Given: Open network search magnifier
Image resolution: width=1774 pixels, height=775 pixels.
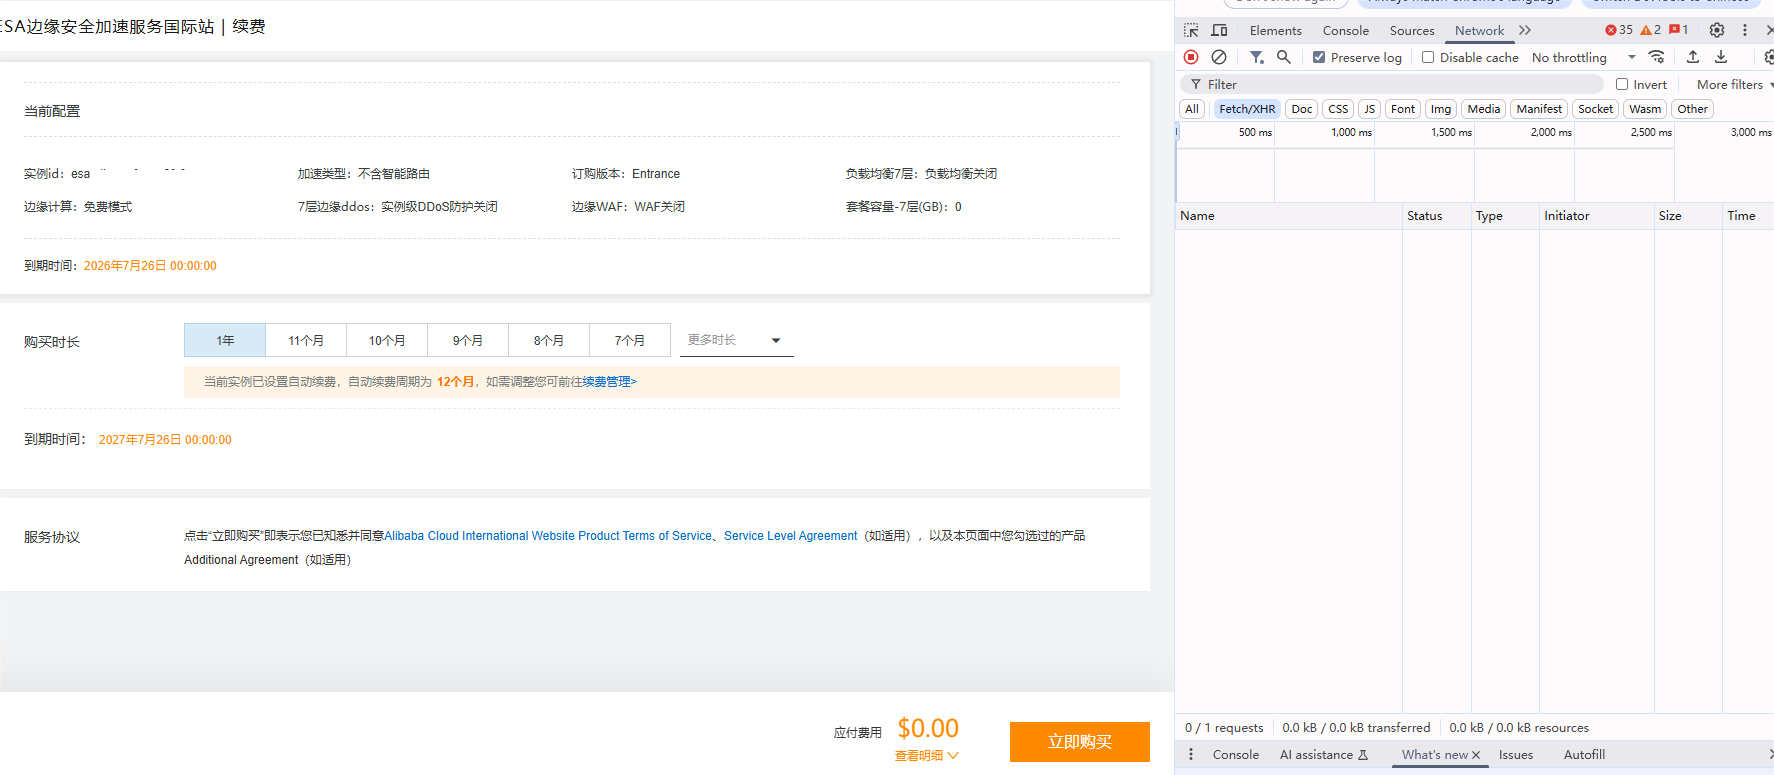Looking at the screenshot, I should [x=1284, y=57].
